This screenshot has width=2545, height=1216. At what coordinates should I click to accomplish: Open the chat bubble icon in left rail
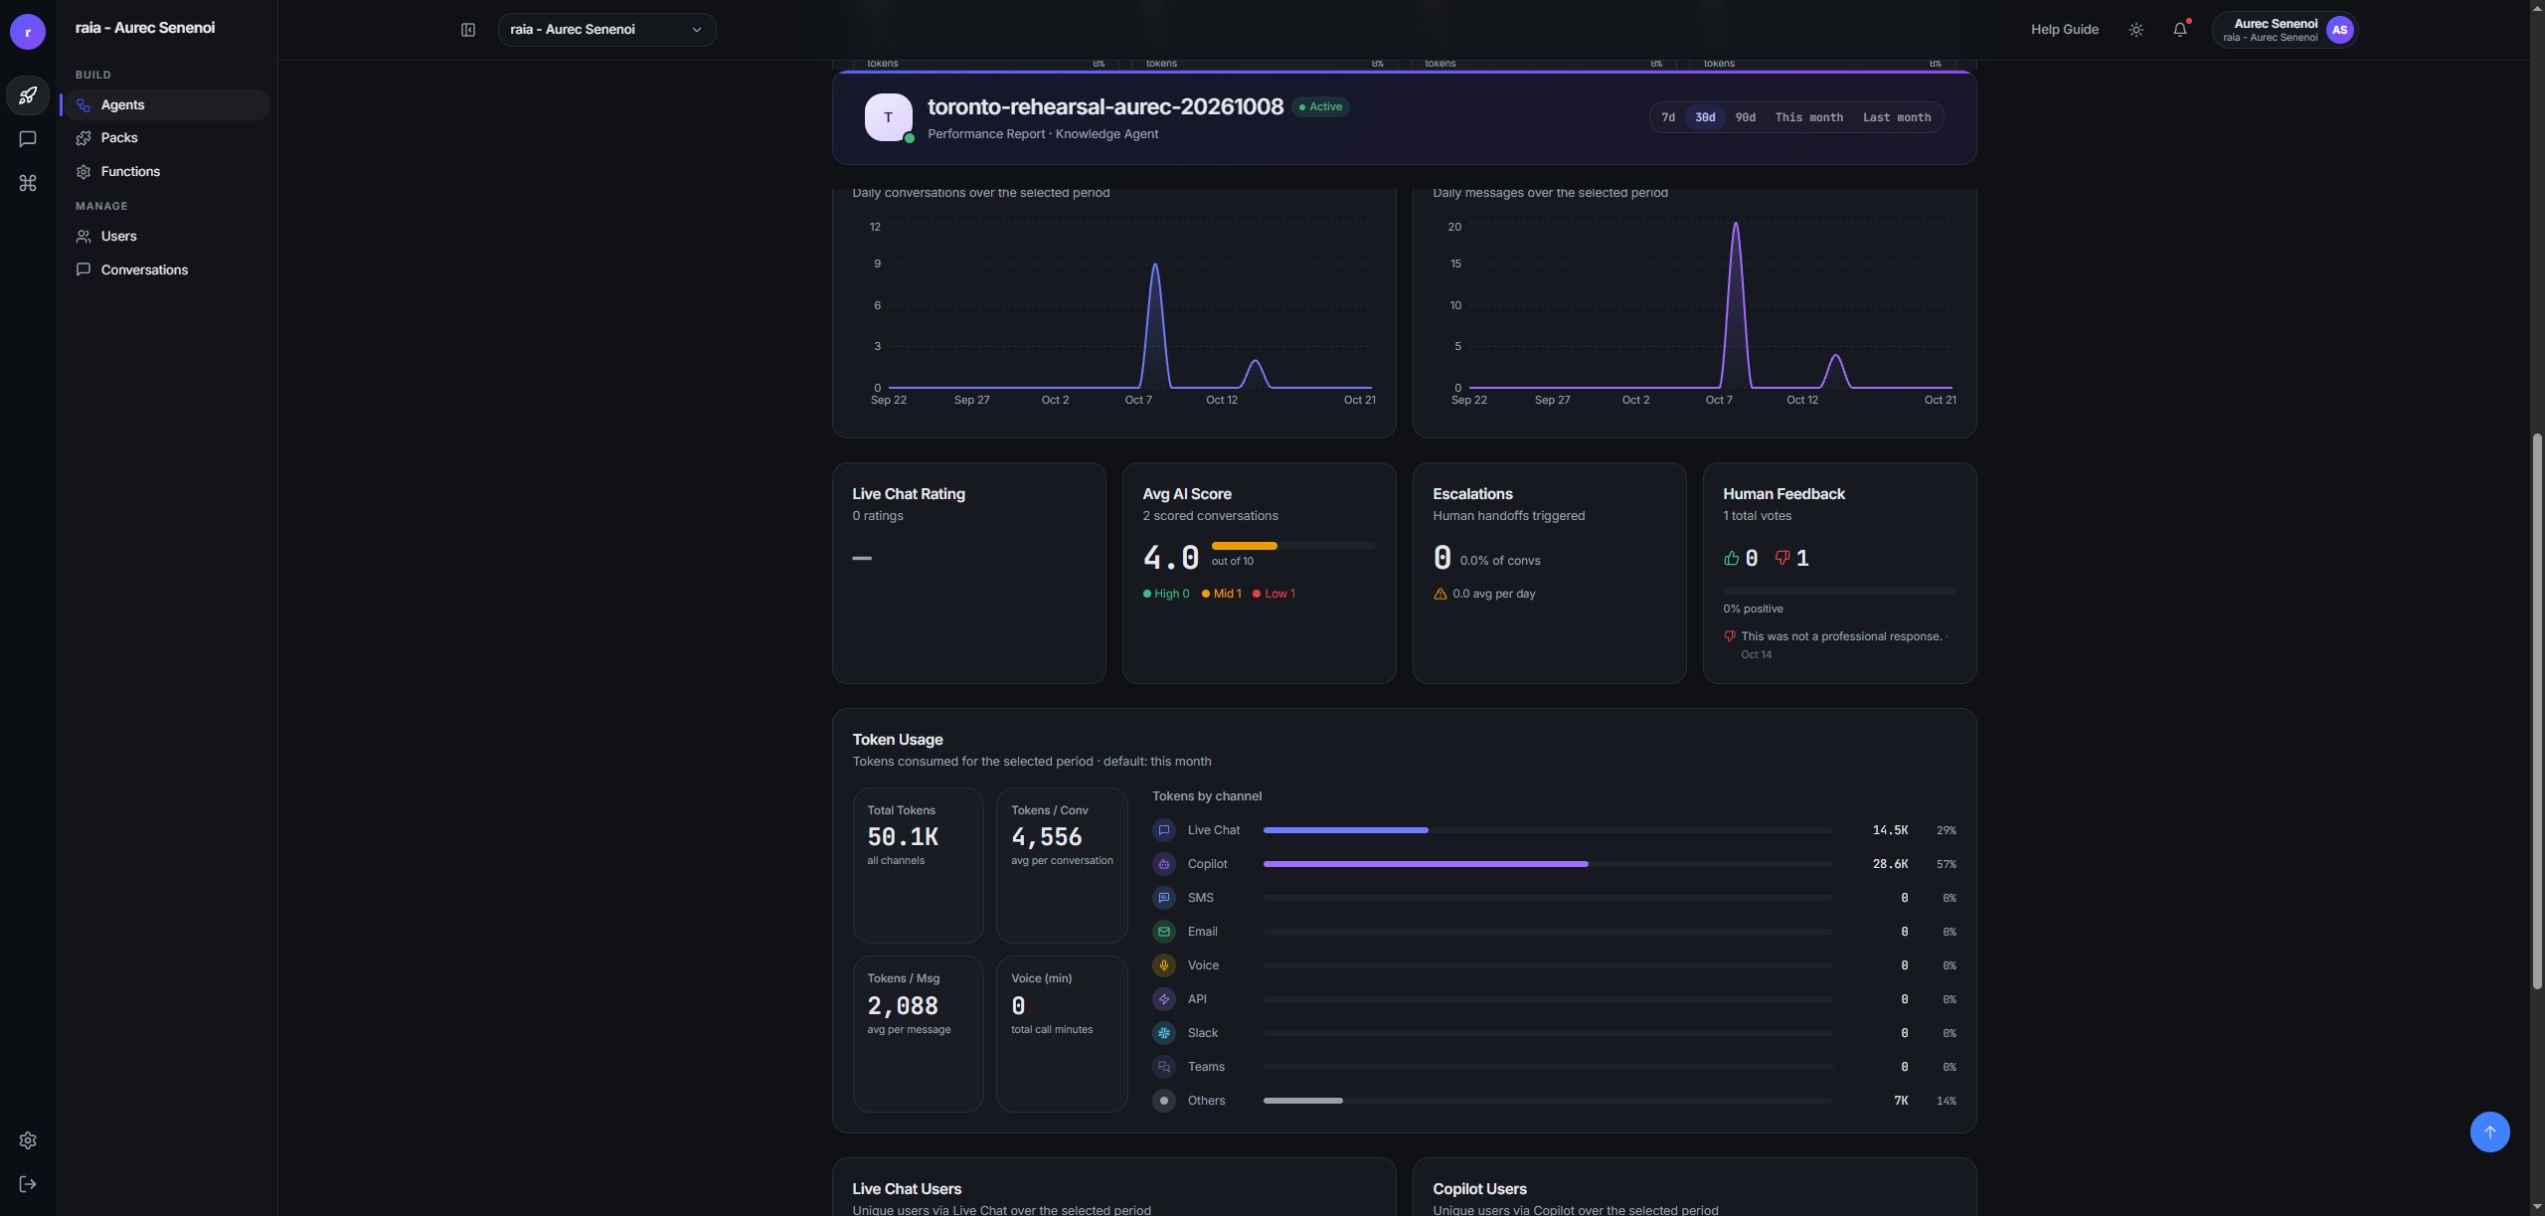coord(28,139)
